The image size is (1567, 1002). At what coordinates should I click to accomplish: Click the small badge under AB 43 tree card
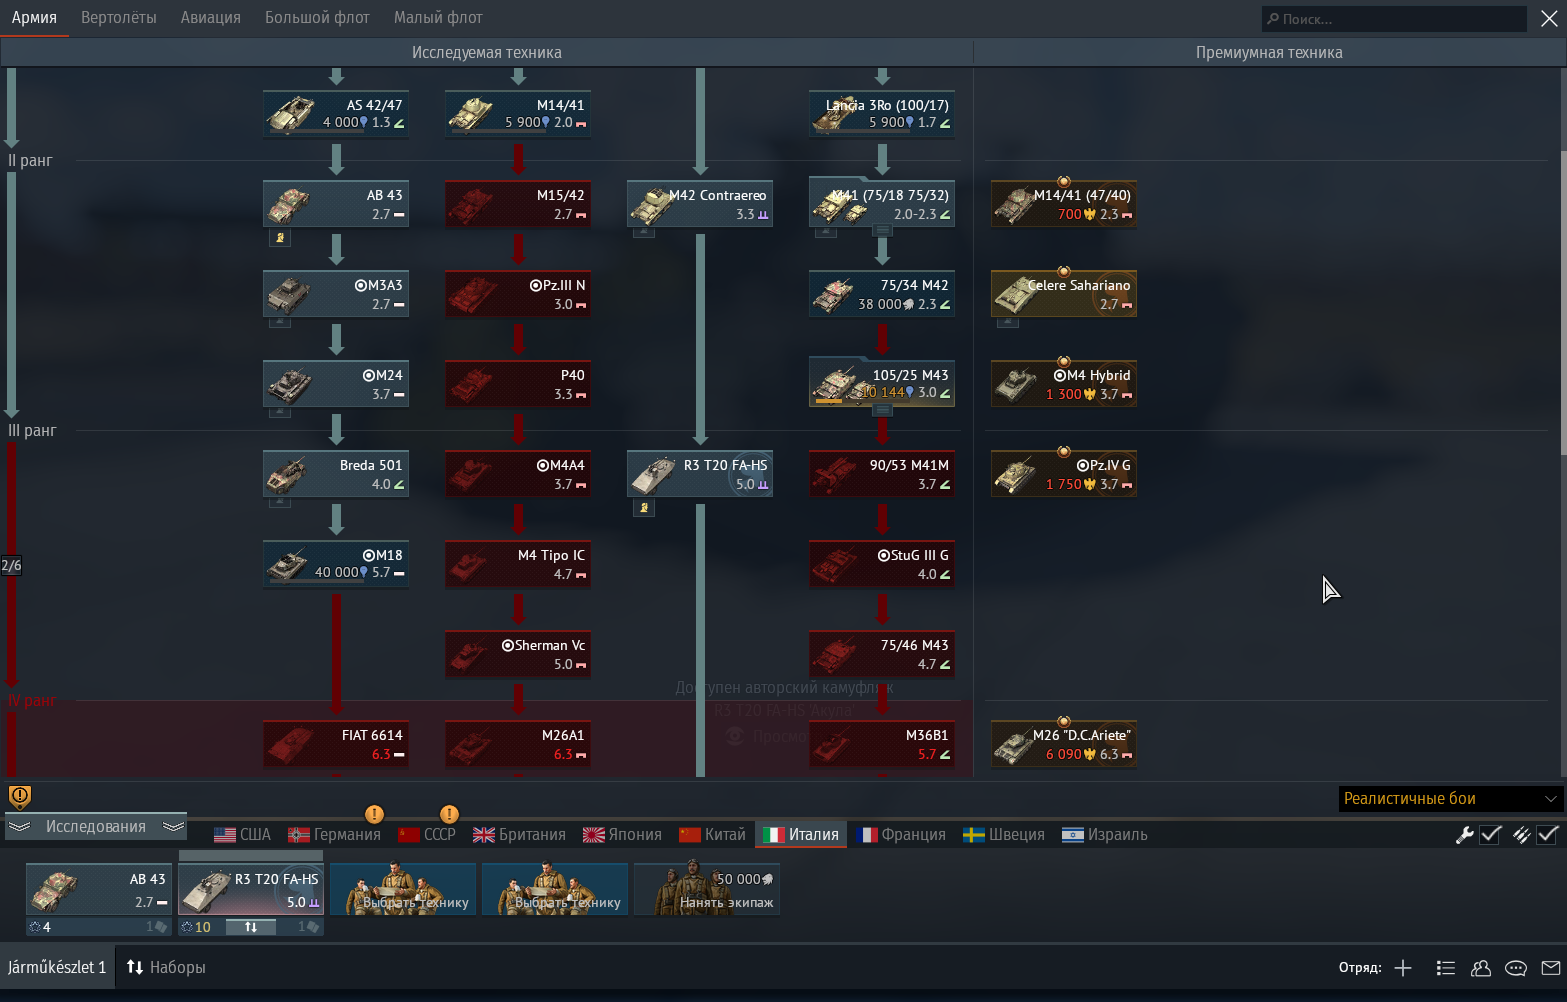(x=280, y=238)
